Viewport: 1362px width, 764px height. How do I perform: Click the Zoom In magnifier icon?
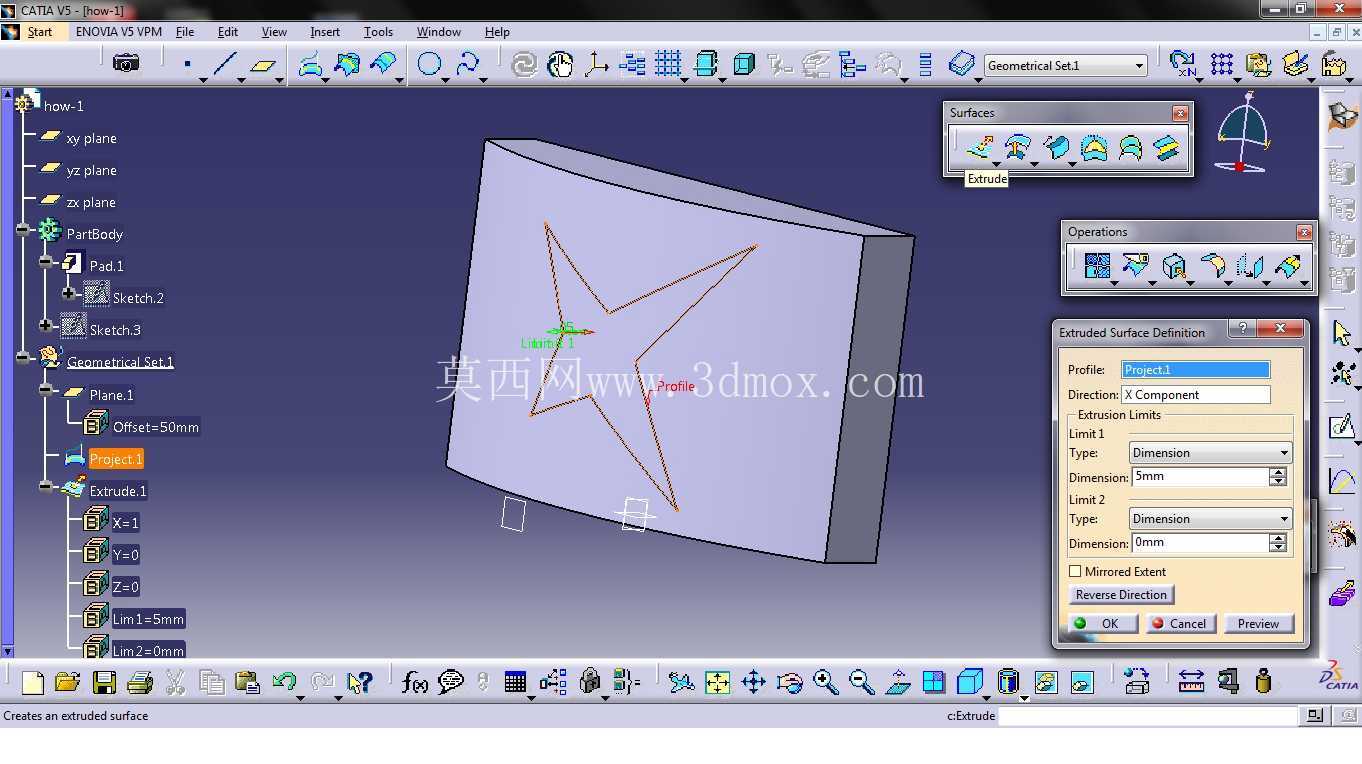pyautogui.click(x=825, y=682)
